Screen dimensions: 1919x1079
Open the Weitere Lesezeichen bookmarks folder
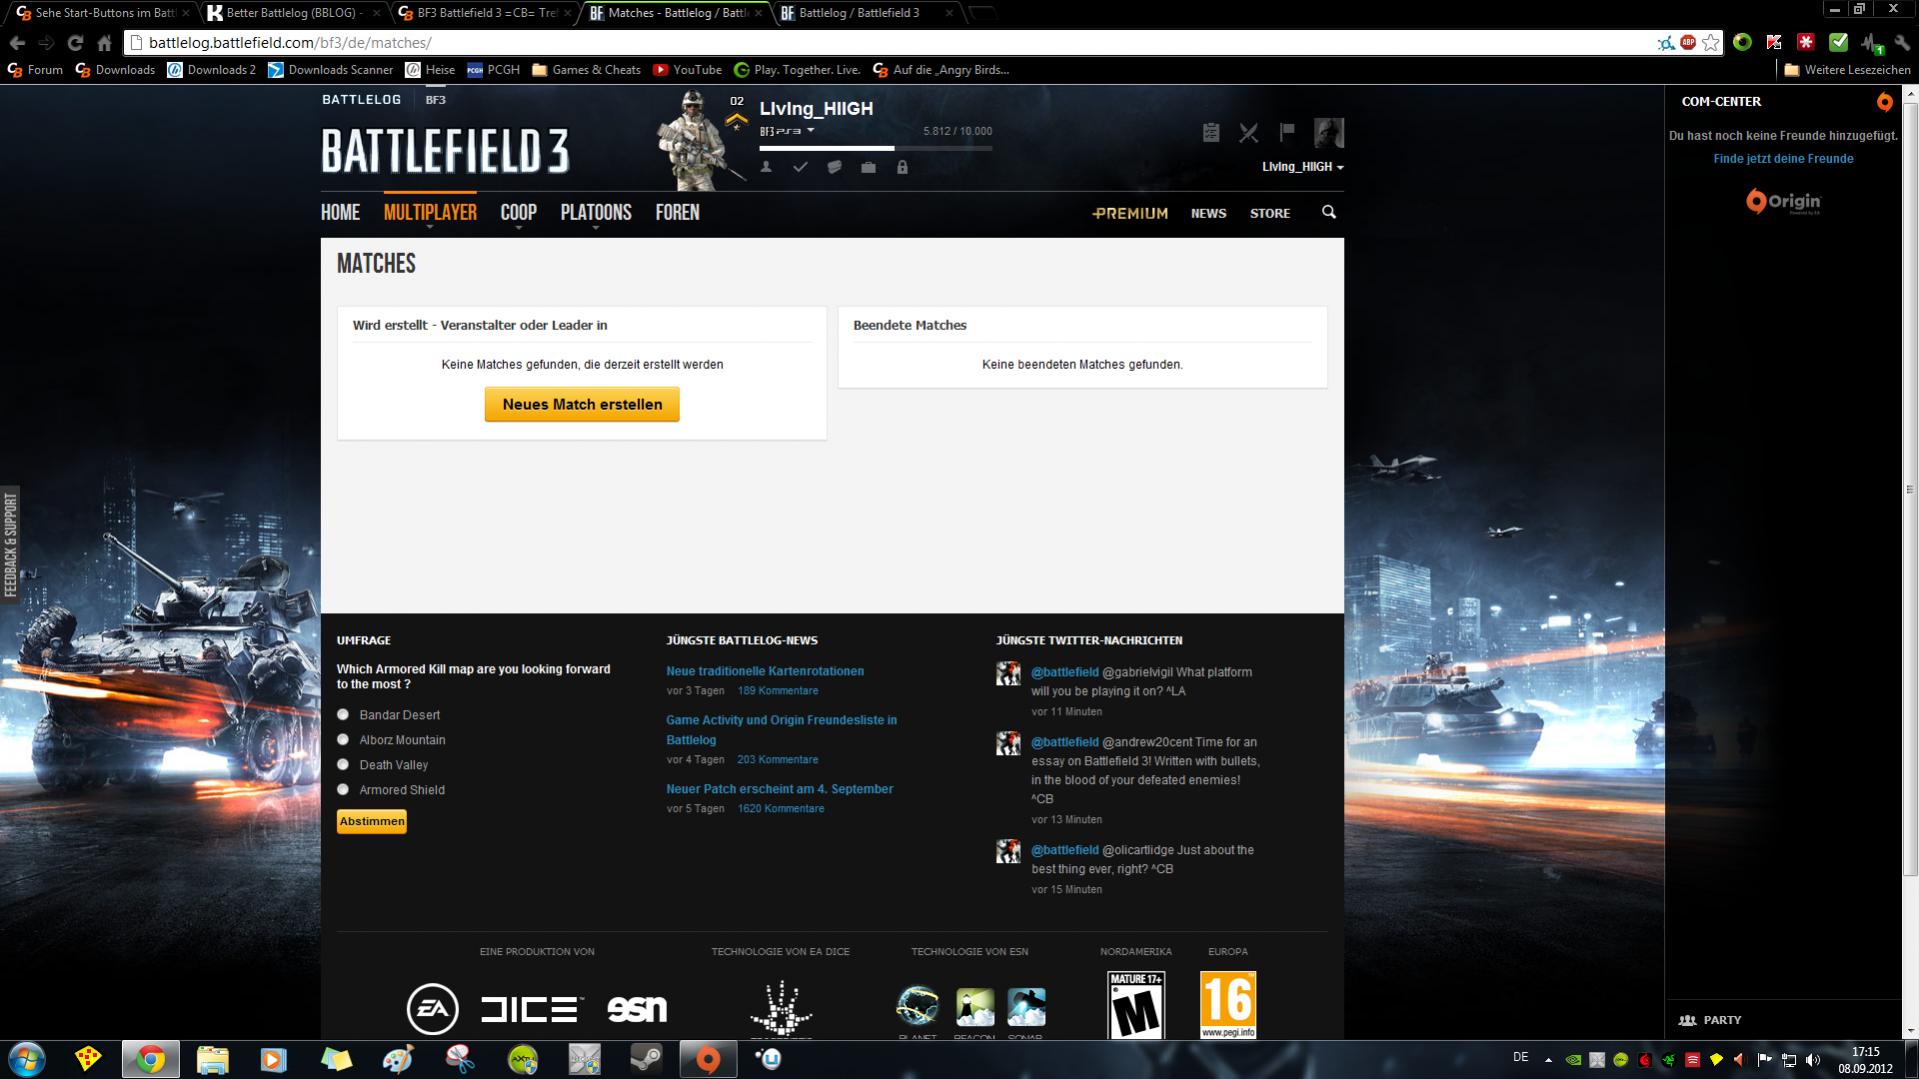point(1847,70)
